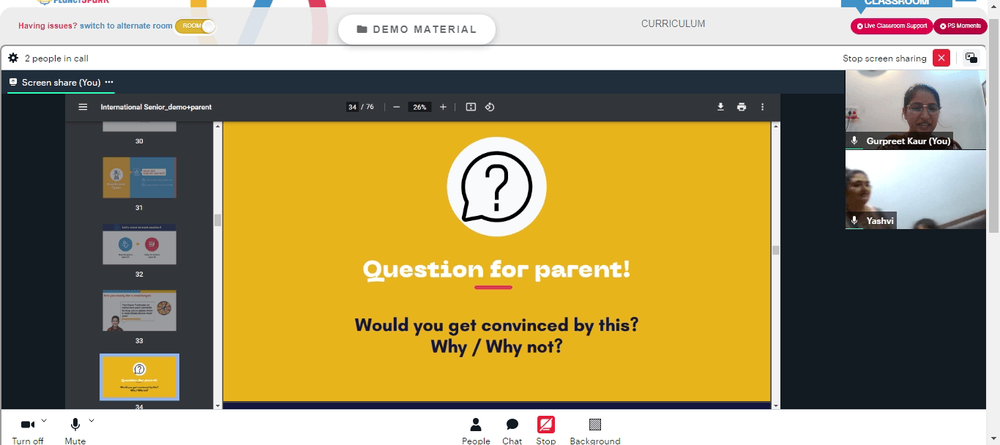Open the People panel
Screen dimensions: 1000x445
476,431
